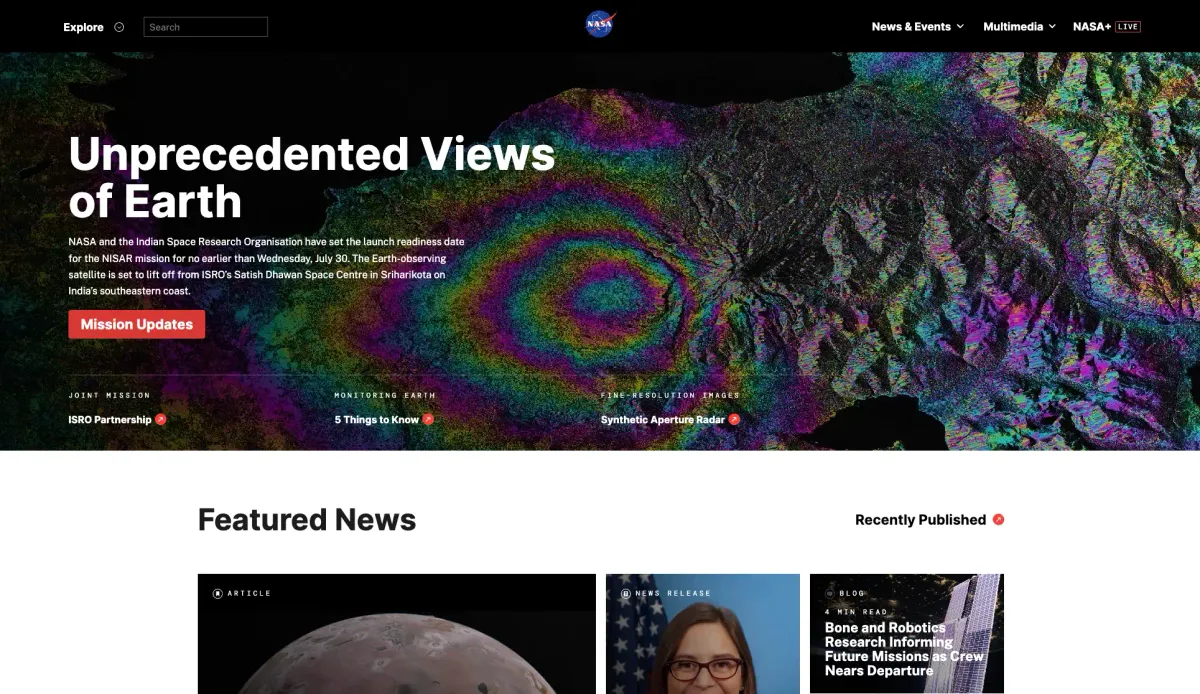This screenshot has width=1200, height=694.
Task: Open the Synthetic Aperture Radar link
Action: [x=662, y=420]
